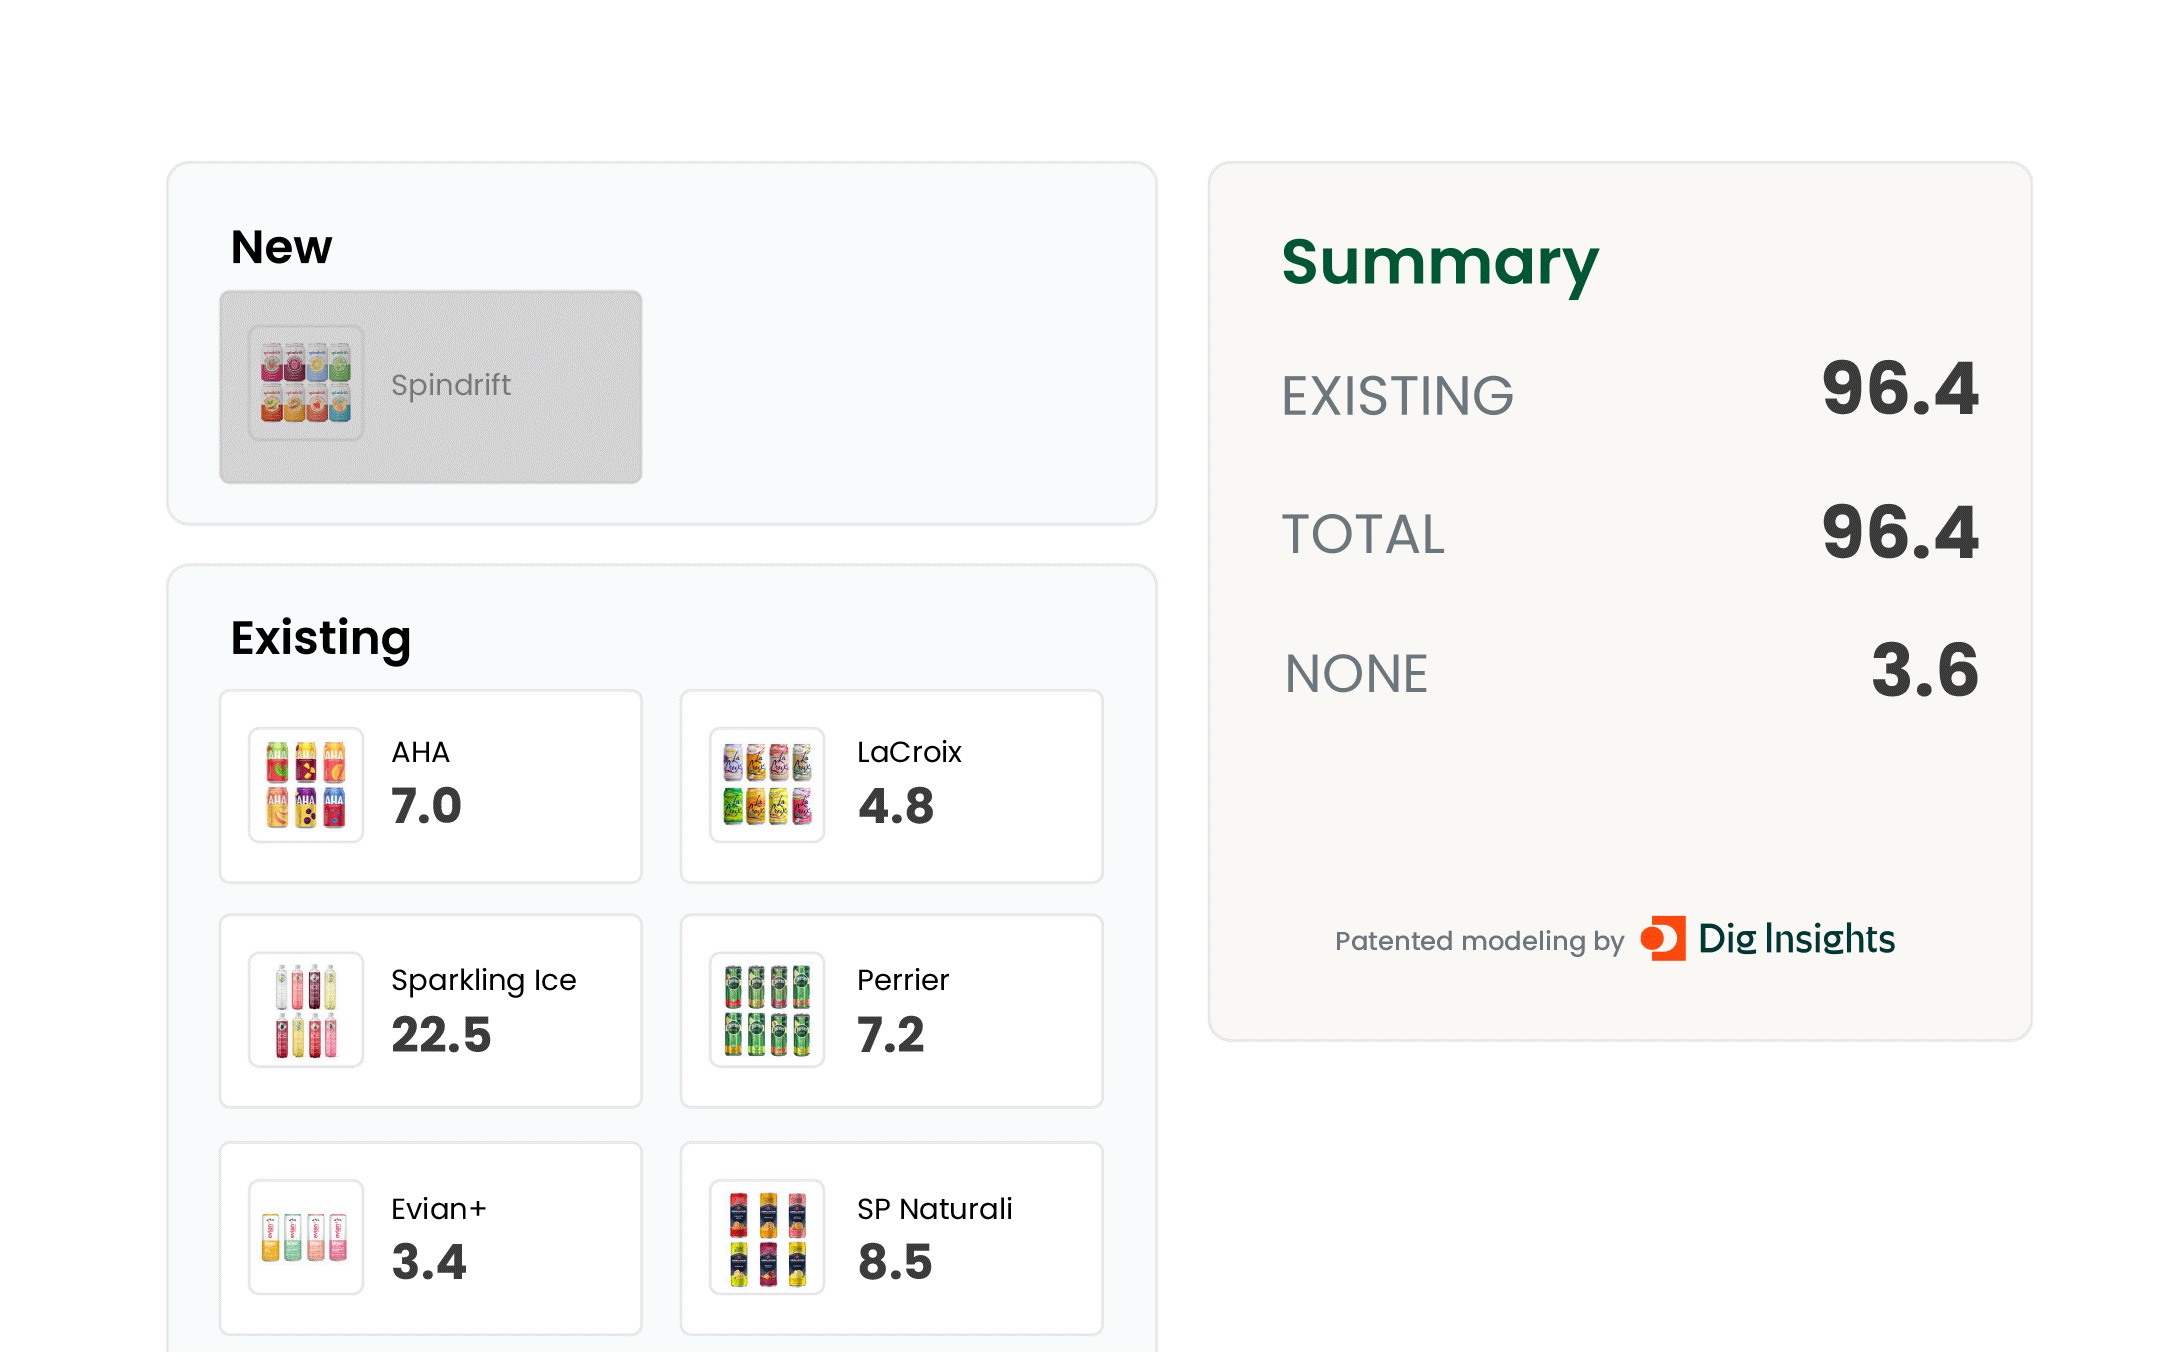Viewport: 2180px width, 1358px height.
Task: Select the LaCroix share value 4.8
Action: coord(896,806)
